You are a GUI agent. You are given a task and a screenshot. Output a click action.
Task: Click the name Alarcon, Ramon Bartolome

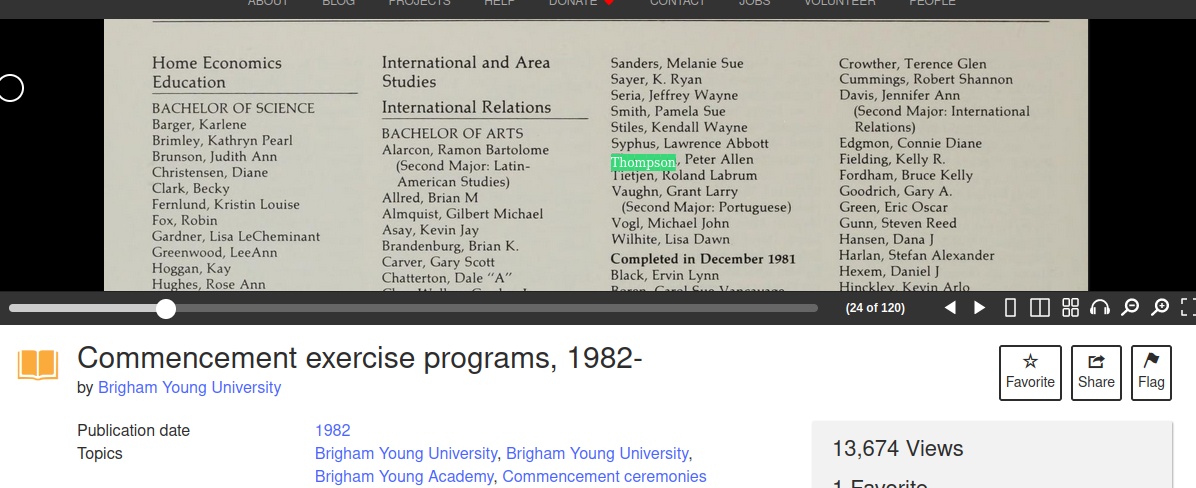[x=465, y=150]
